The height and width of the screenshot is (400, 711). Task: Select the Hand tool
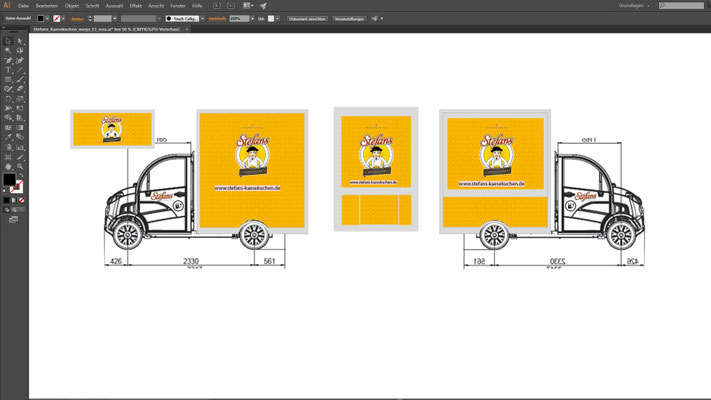tap(8, 166)
